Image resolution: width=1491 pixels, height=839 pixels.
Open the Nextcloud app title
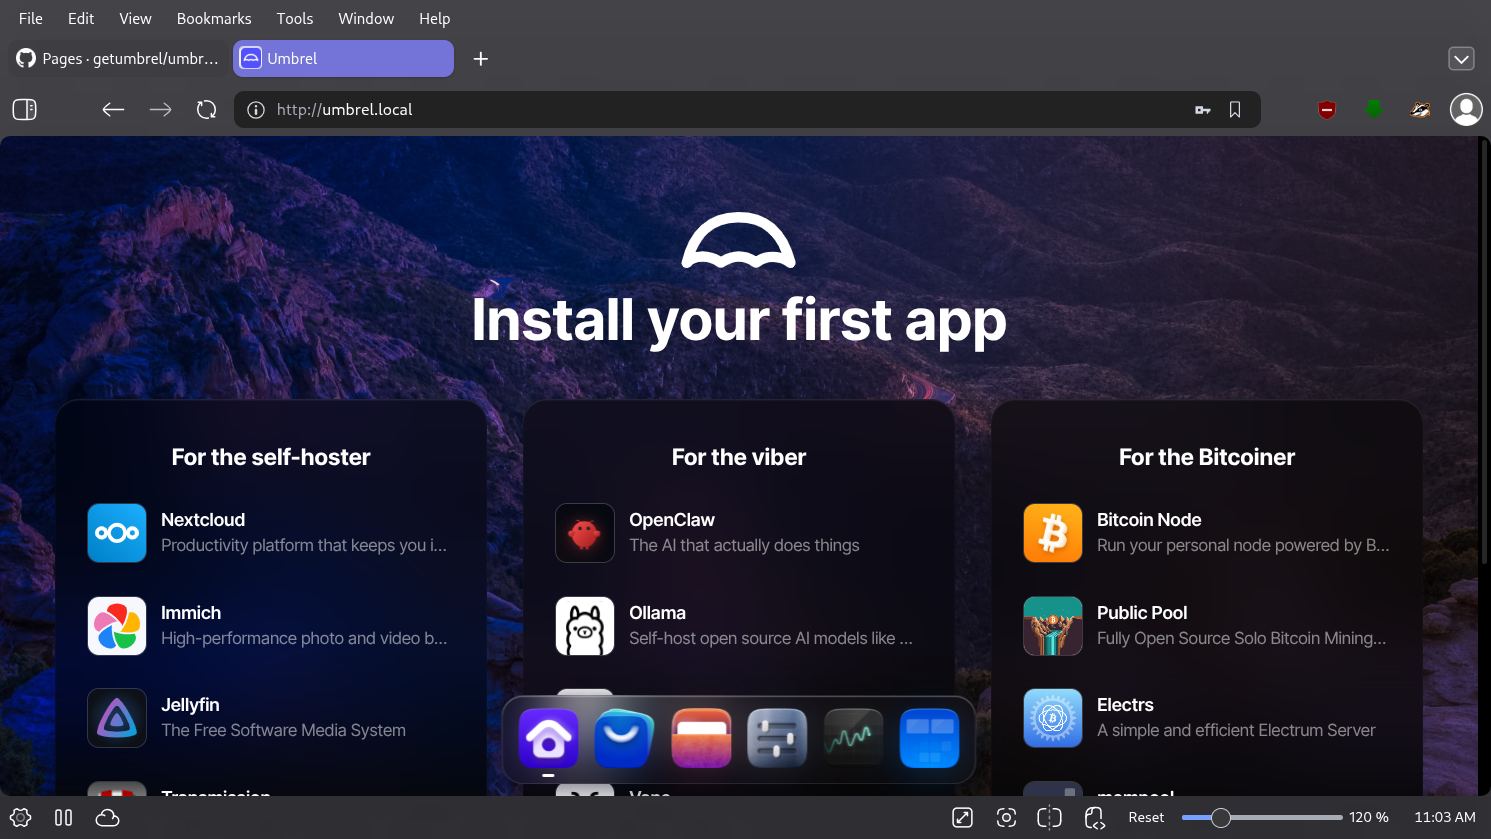(x=203, y=520)
